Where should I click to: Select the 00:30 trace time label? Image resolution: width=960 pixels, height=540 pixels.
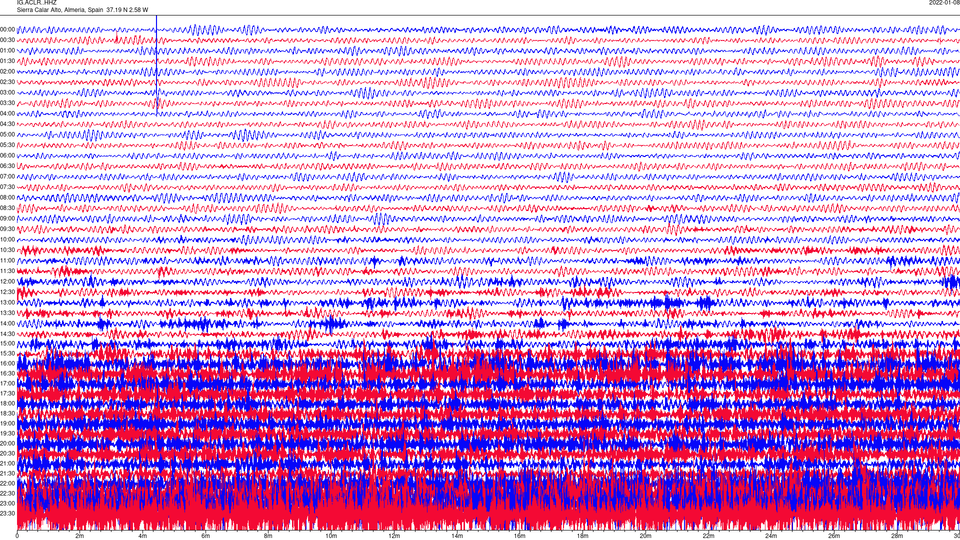pyautogui.click(x=7, y=40)
